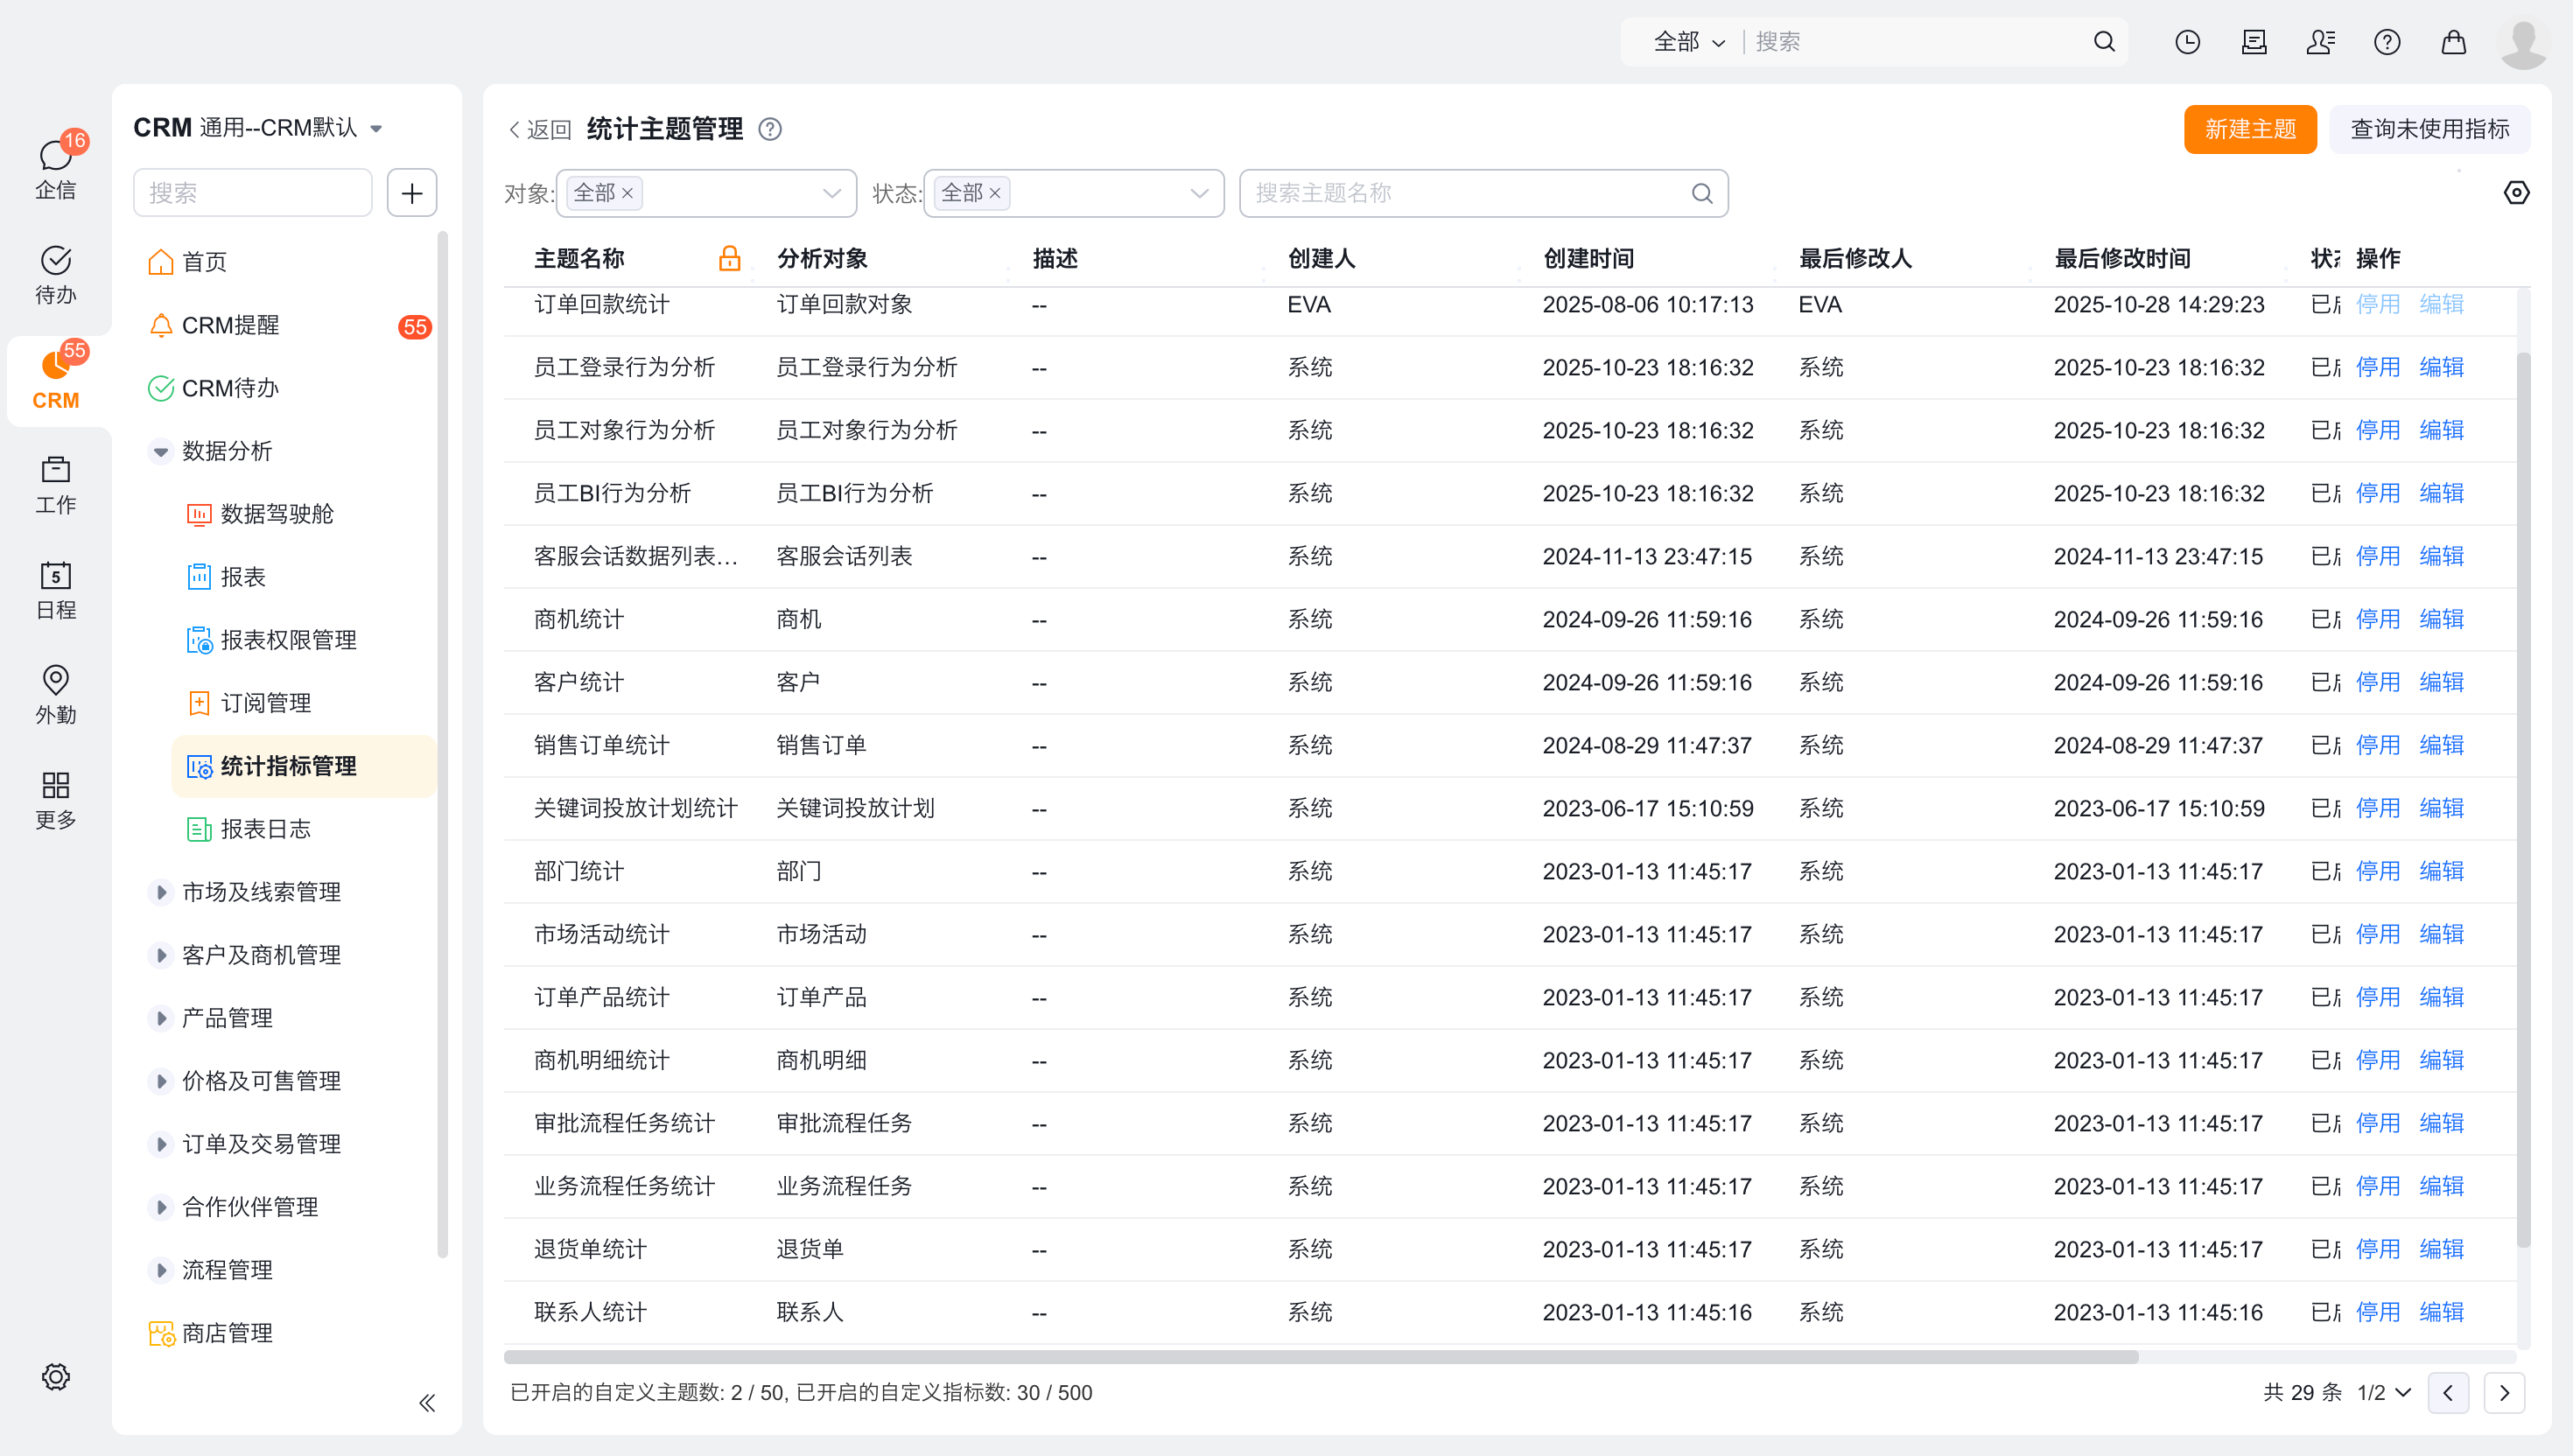Open the table column settings gear

2516,193
